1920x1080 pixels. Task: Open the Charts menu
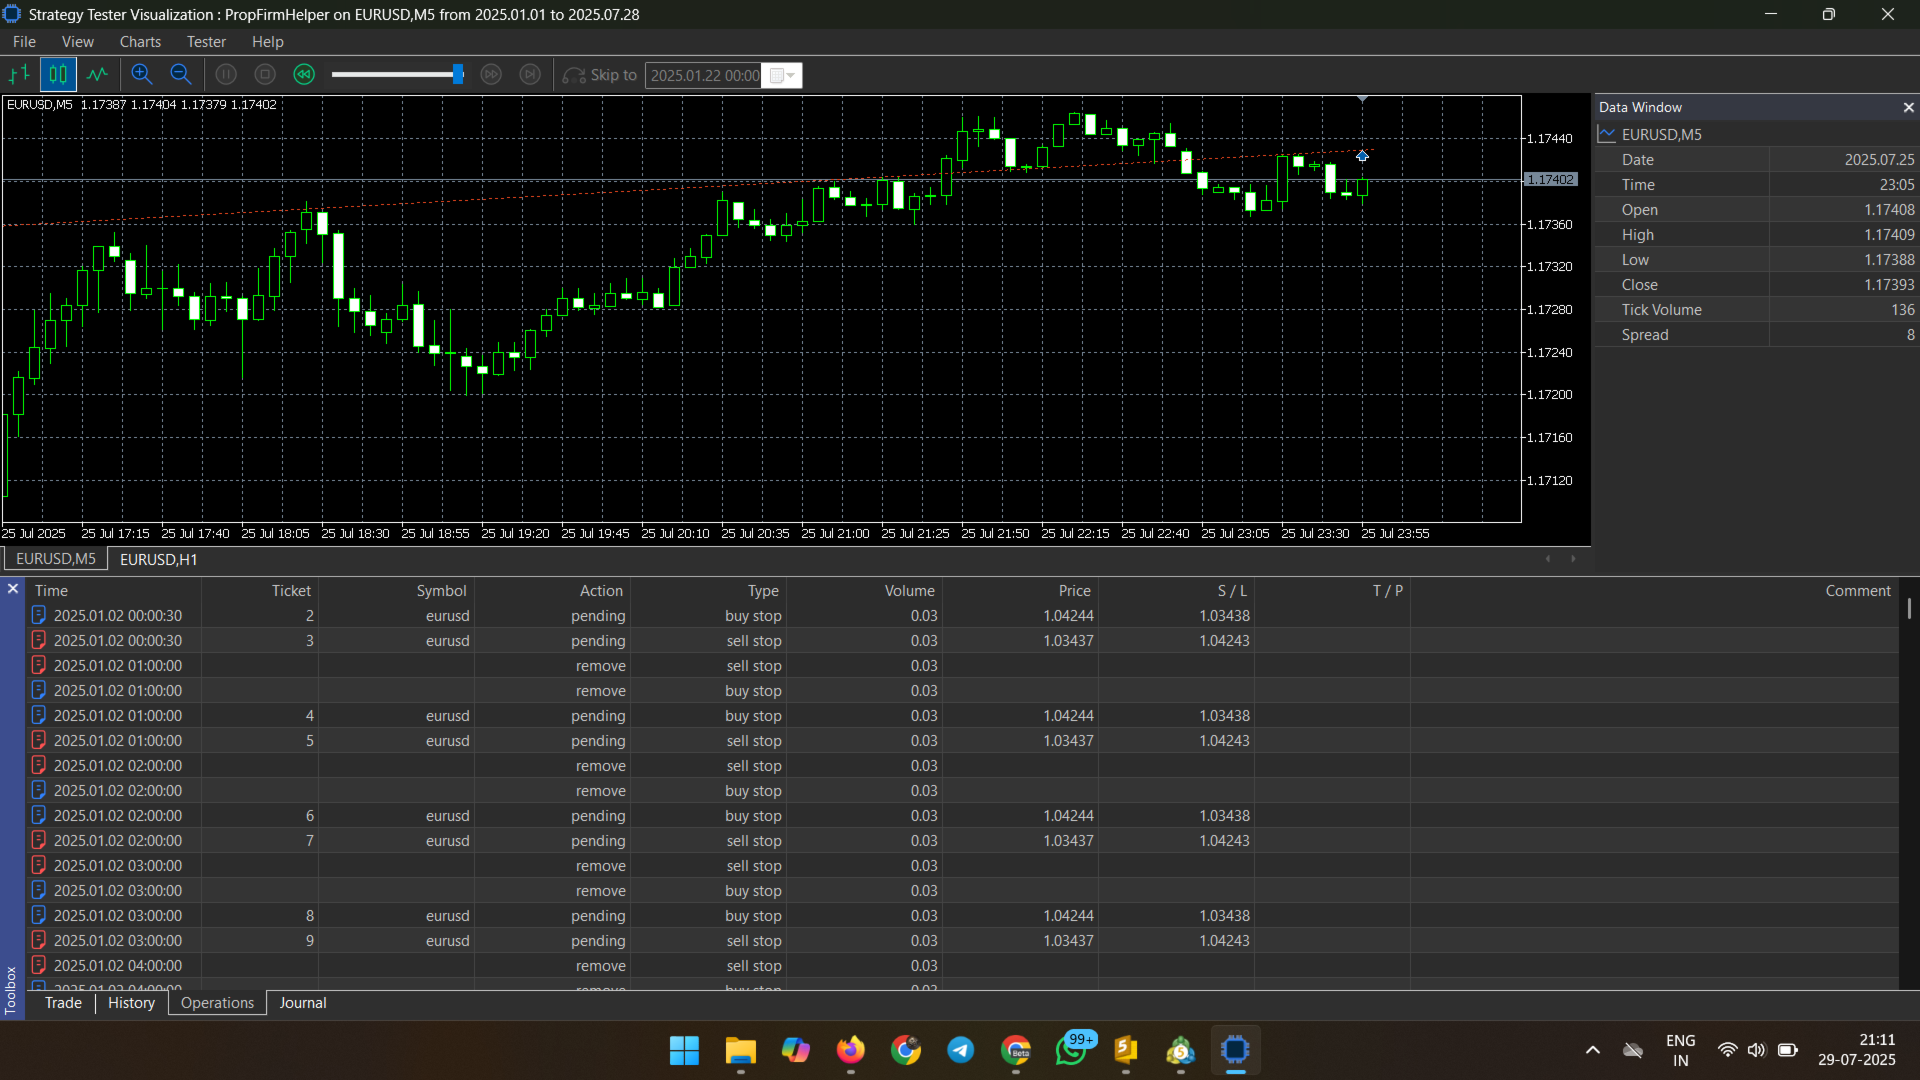(x=140, y=41)
